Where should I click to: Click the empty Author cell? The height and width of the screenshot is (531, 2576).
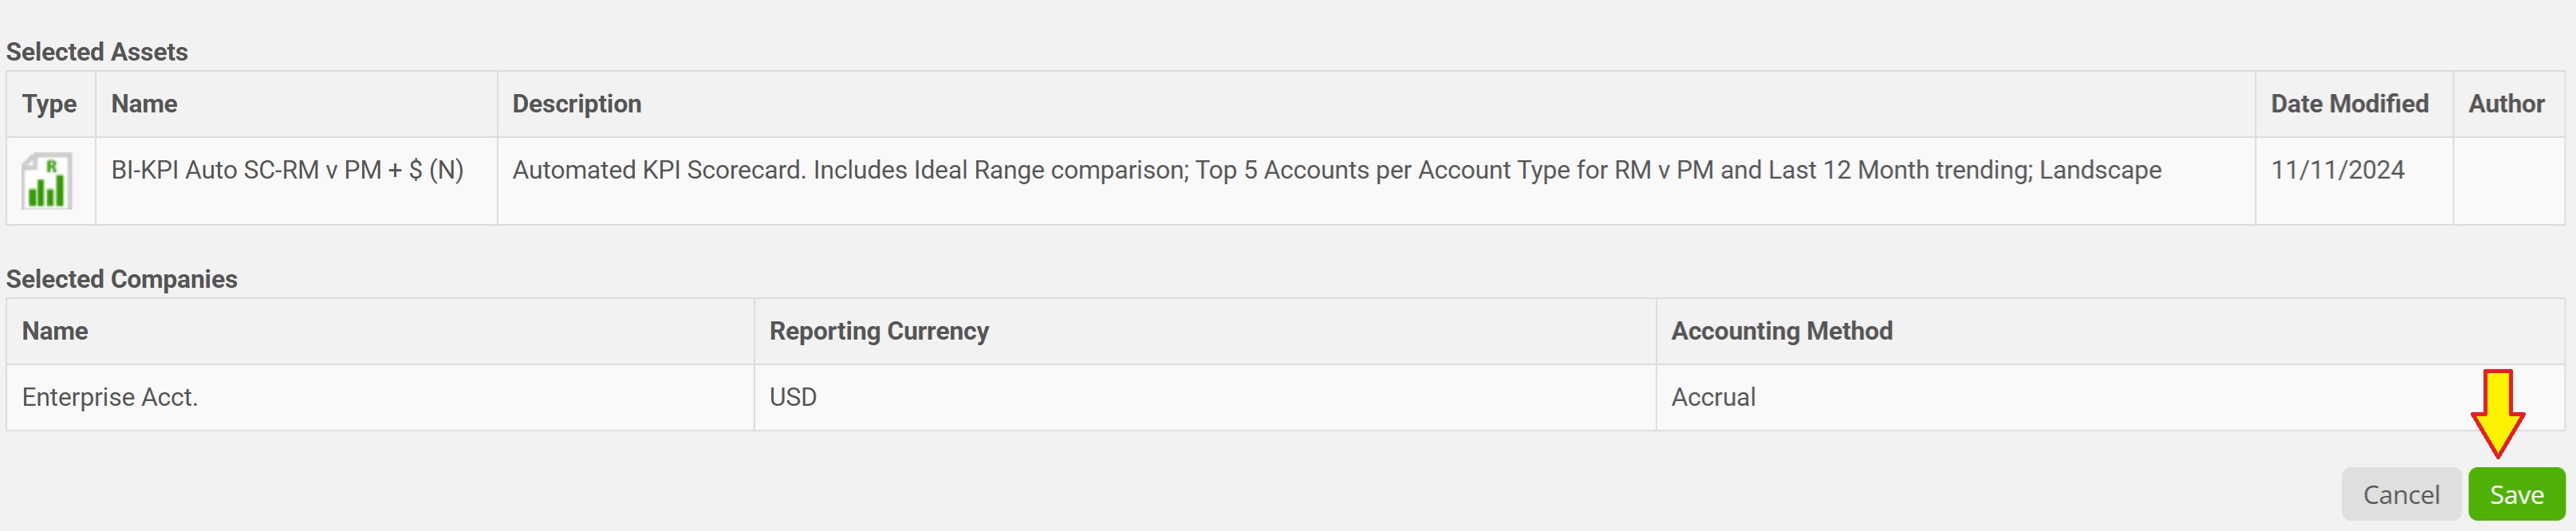(2508, 181)
